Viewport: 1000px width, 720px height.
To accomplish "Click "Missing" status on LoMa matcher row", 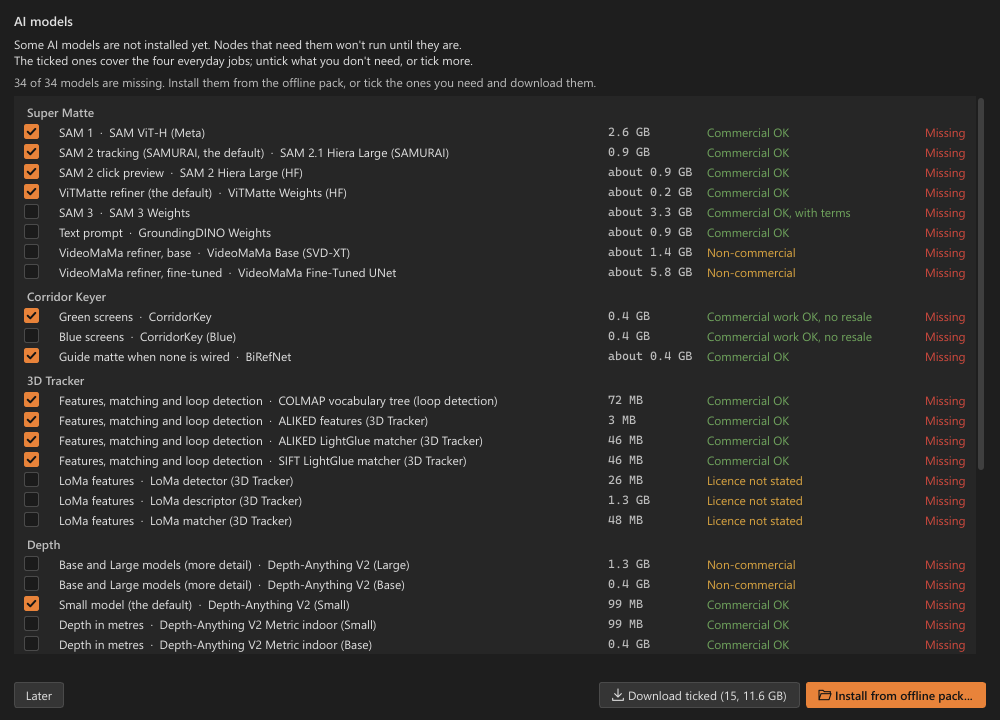I will 945,521.
